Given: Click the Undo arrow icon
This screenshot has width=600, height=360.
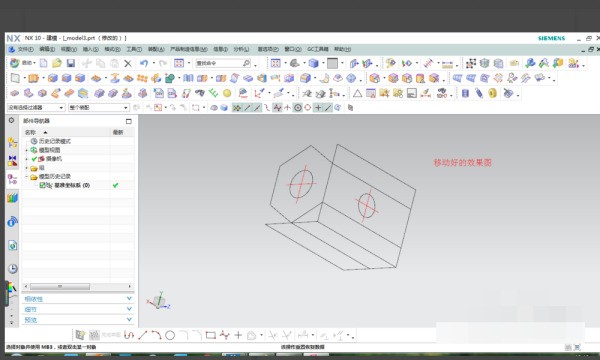Looking at the screenshot, I should [x=144, y=63].
